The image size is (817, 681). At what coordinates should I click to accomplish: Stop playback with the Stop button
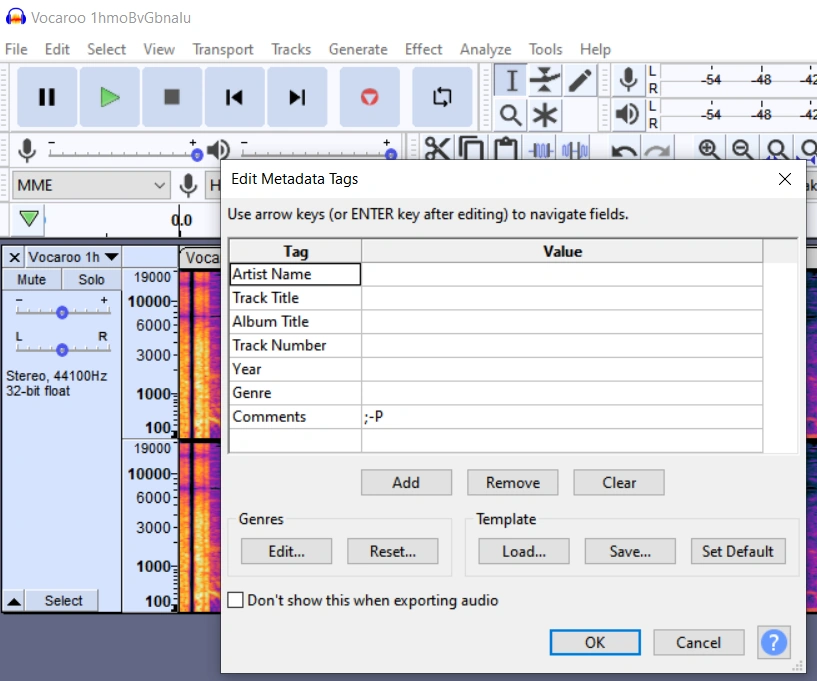(172, 97)
